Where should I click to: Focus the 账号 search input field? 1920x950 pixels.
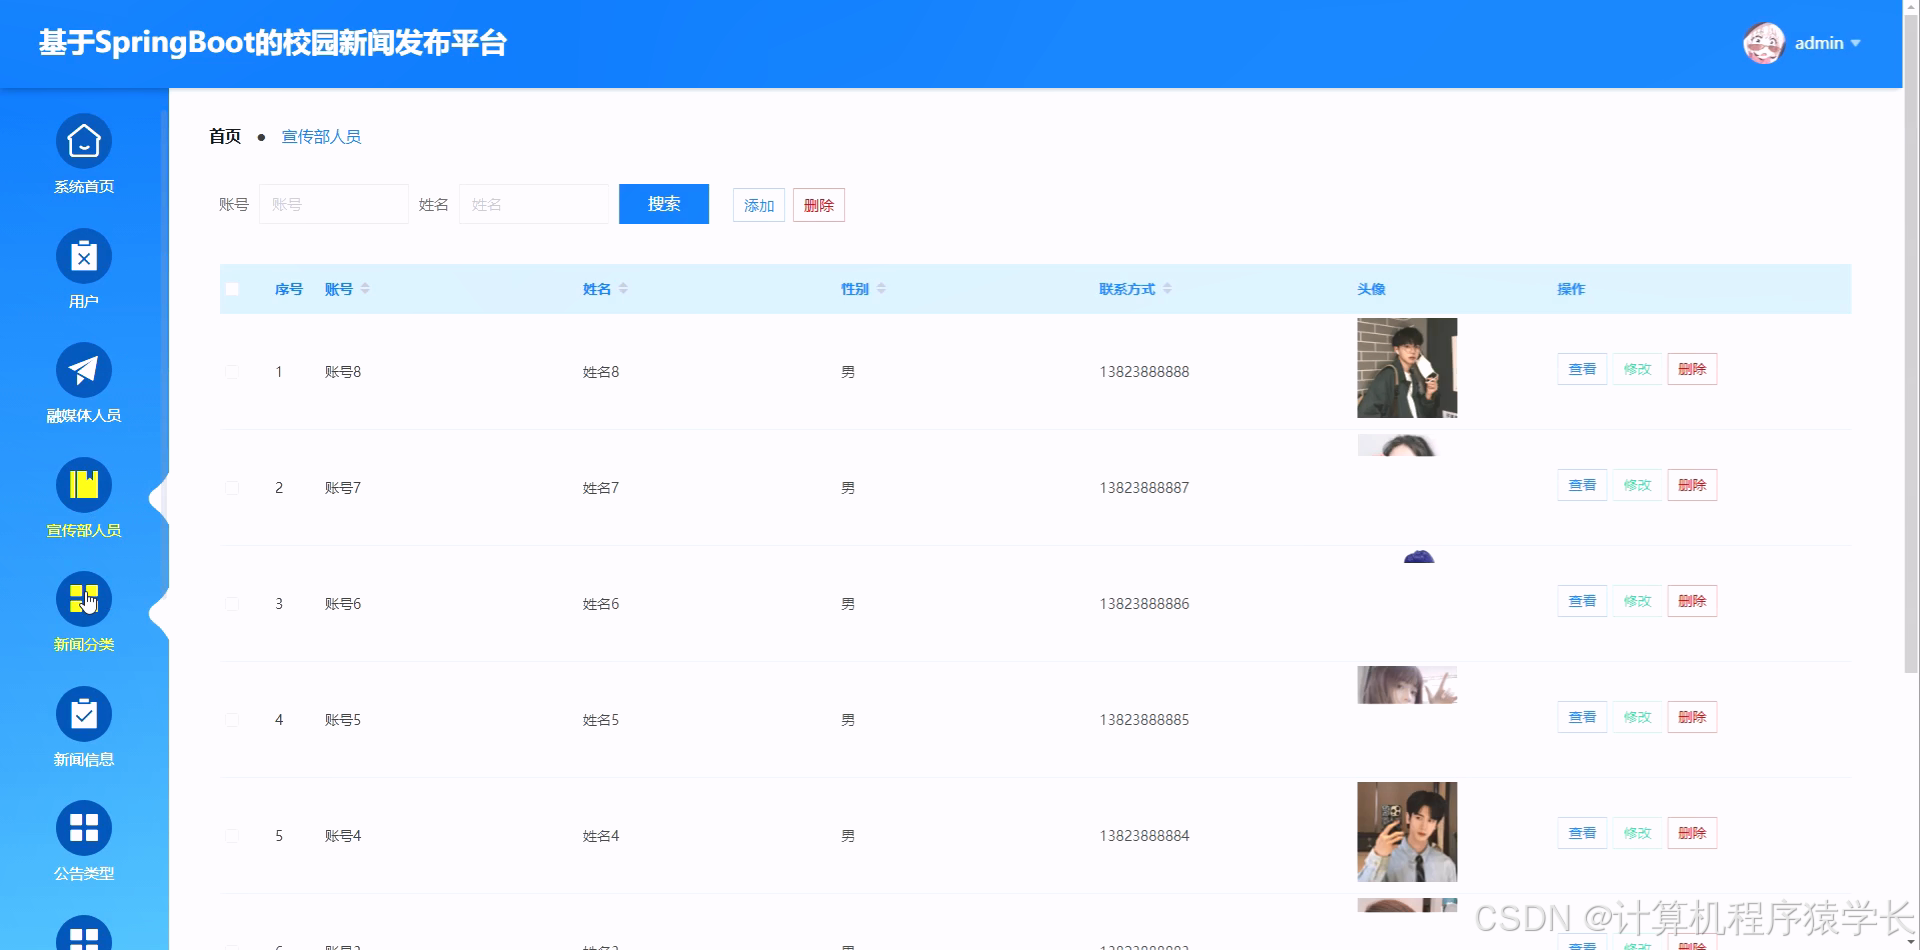(334, 204)
